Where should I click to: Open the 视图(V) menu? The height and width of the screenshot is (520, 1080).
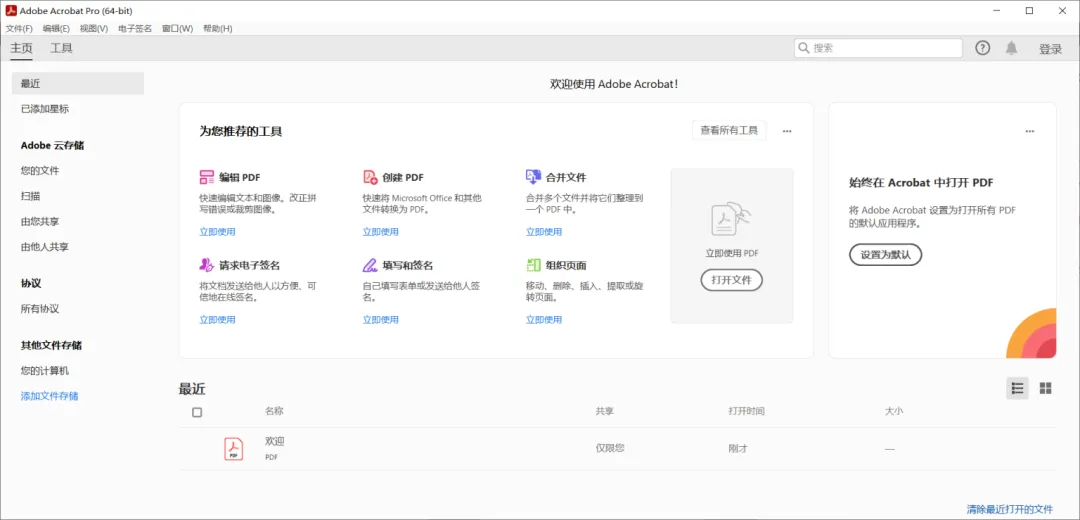(x=94, y=29)
